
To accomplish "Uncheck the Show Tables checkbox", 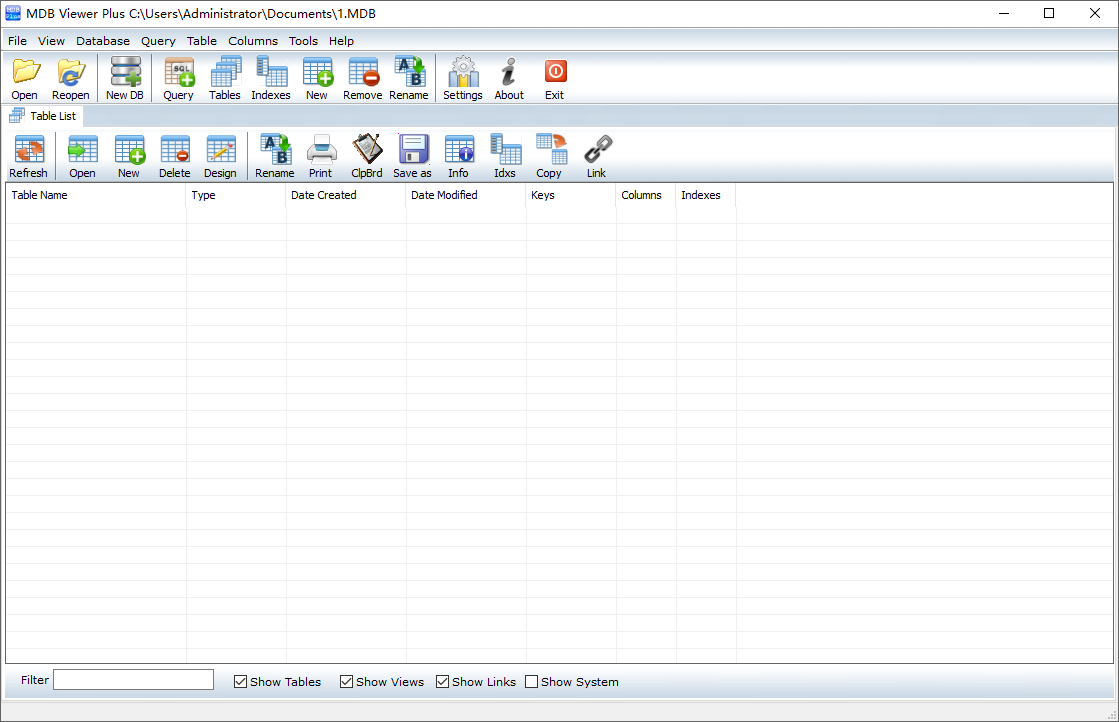I will click(x=240, y=682).
